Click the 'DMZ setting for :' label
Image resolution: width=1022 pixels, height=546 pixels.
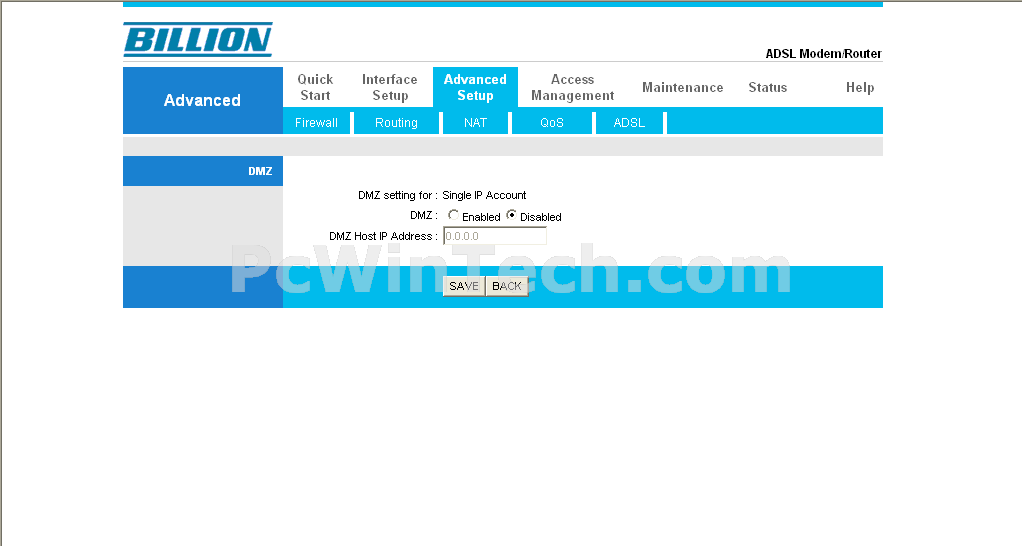click(398, 195)
